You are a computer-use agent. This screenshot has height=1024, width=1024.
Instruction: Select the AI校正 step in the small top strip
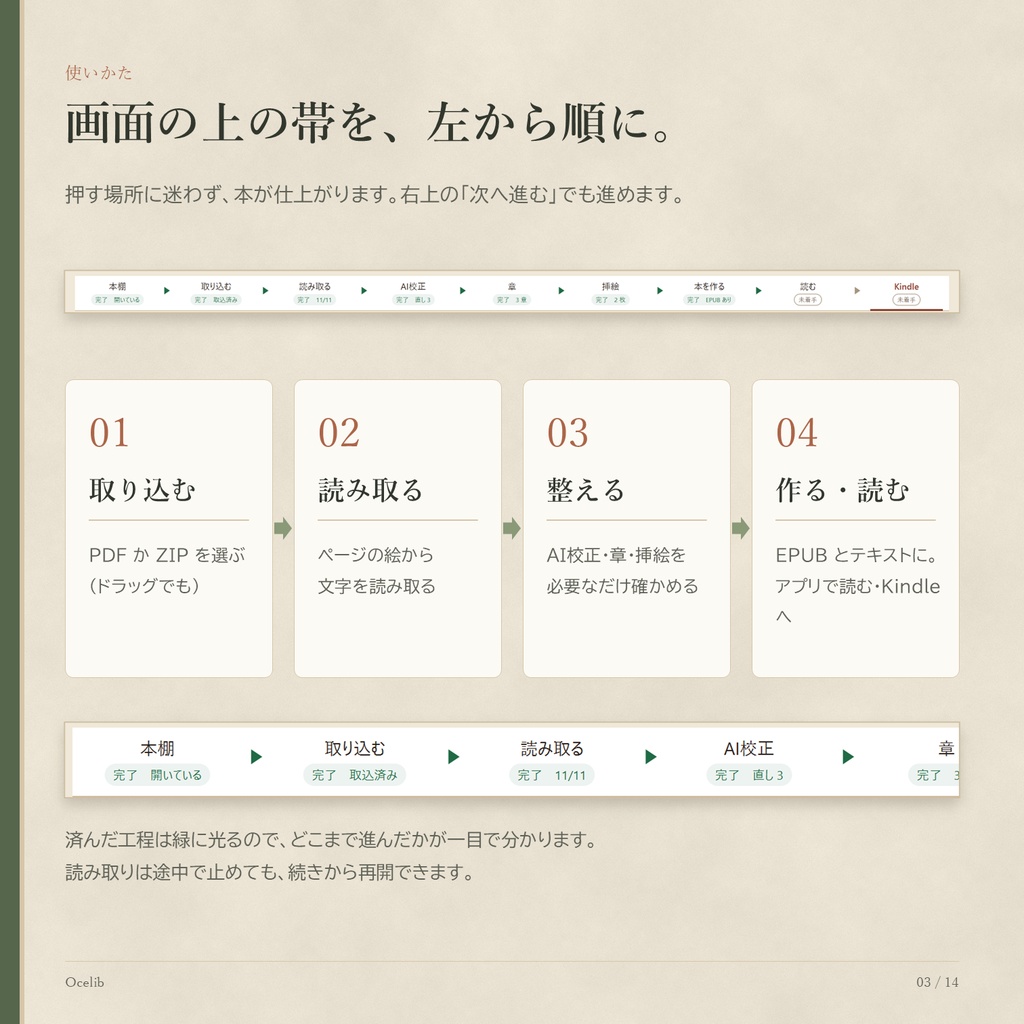(x=413, y=293)
